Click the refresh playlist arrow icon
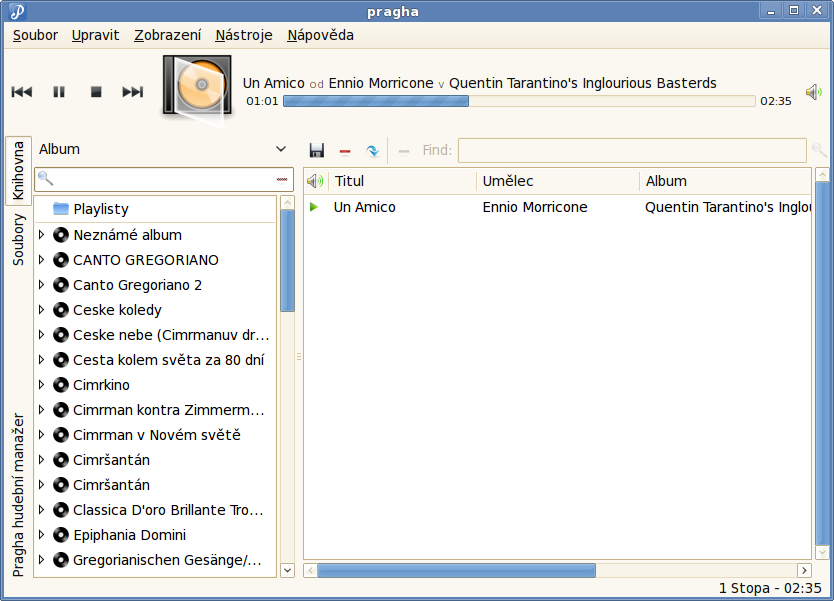 click(x=372, y=151)
